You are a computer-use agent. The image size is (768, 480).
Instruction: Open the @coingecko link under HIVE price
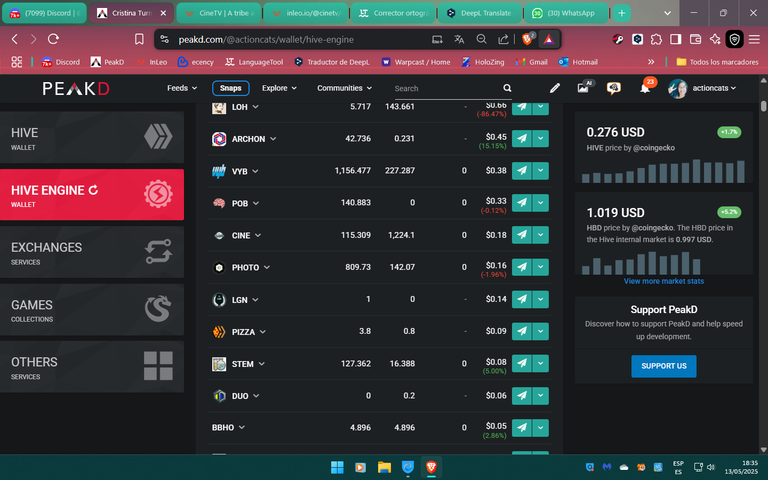click(x=654, y=148)
